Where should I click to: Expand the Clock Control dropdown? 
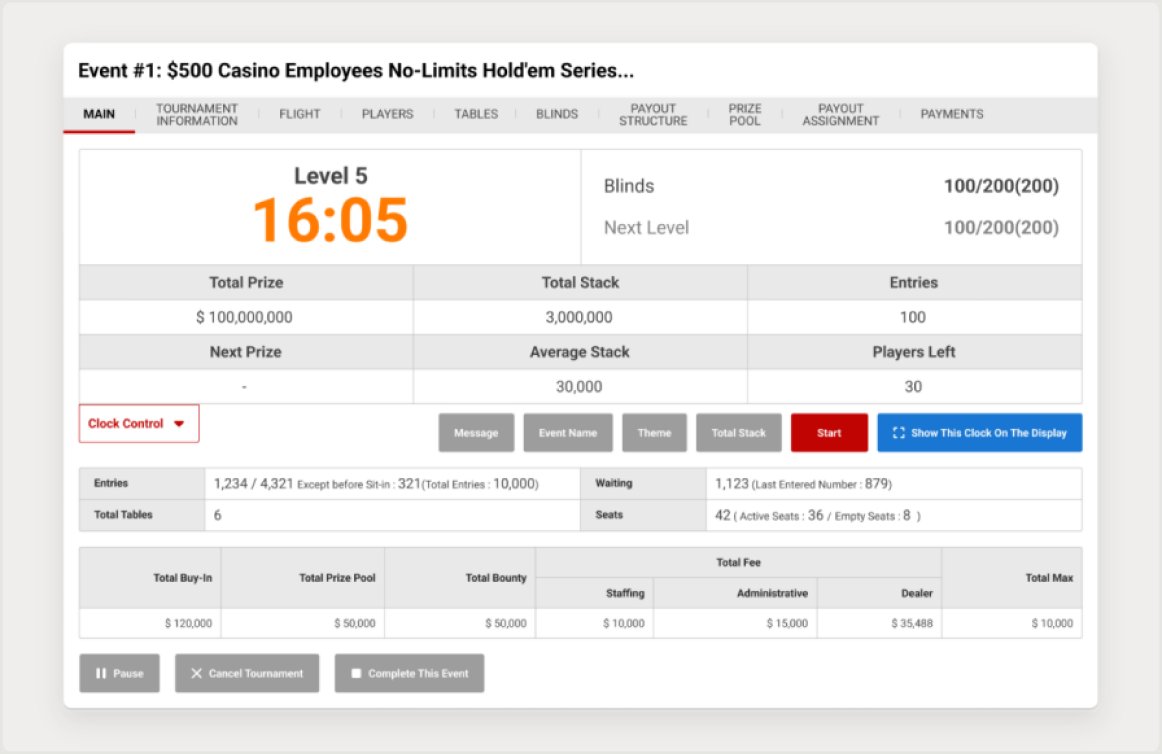139,423
